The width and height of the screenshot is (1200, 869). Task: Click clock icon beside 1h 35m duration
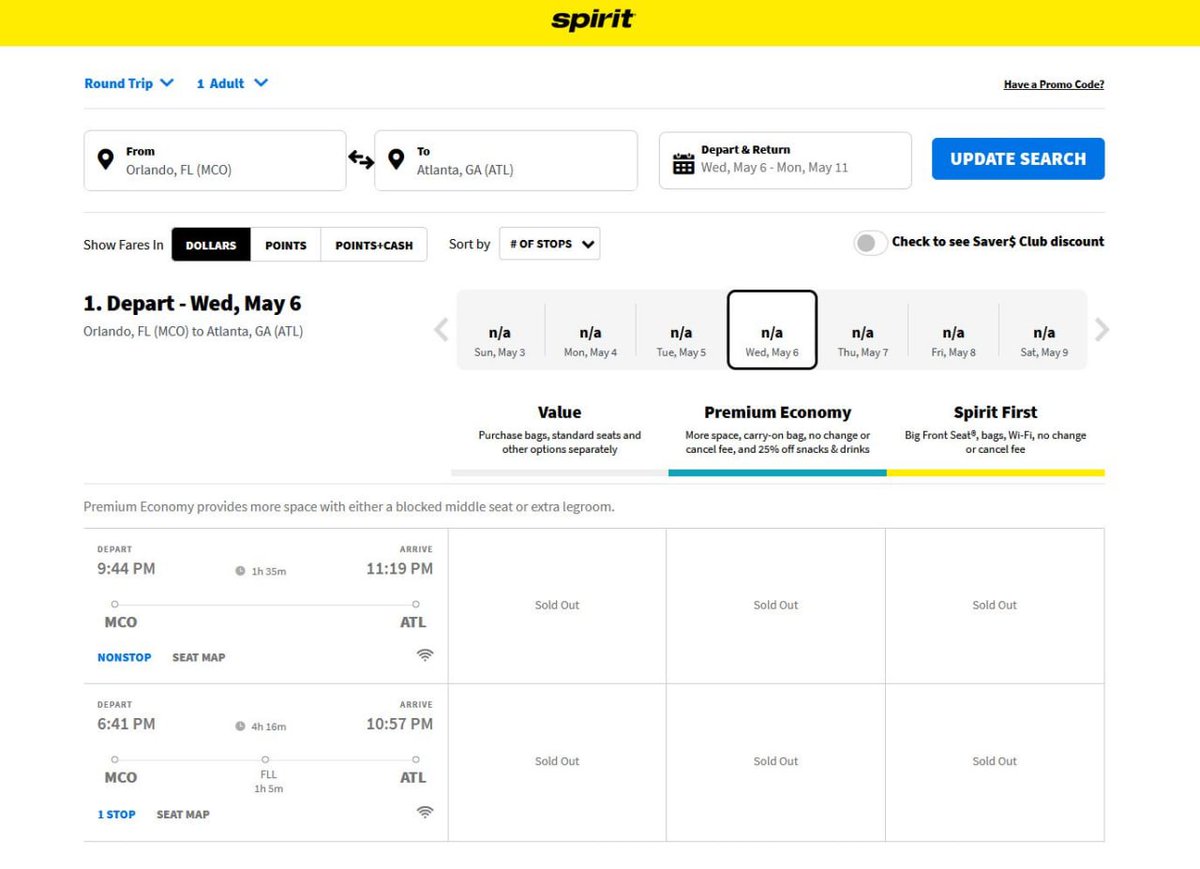click(240, 571)
